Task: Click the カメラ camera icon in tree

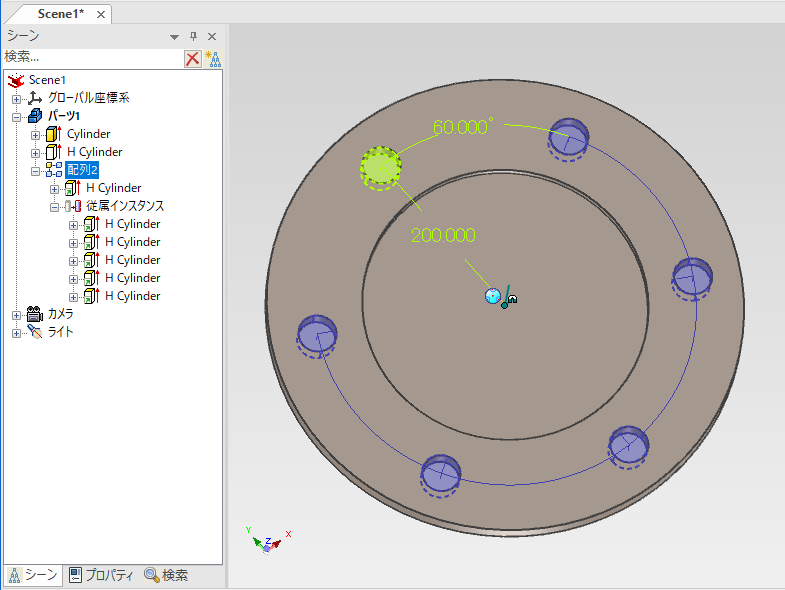Action: pos(35,314)
